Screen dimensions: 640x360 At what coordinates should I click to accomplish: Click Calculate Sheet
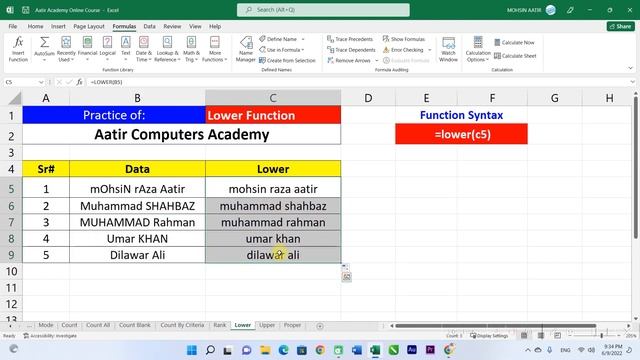[x=515, y=56]
